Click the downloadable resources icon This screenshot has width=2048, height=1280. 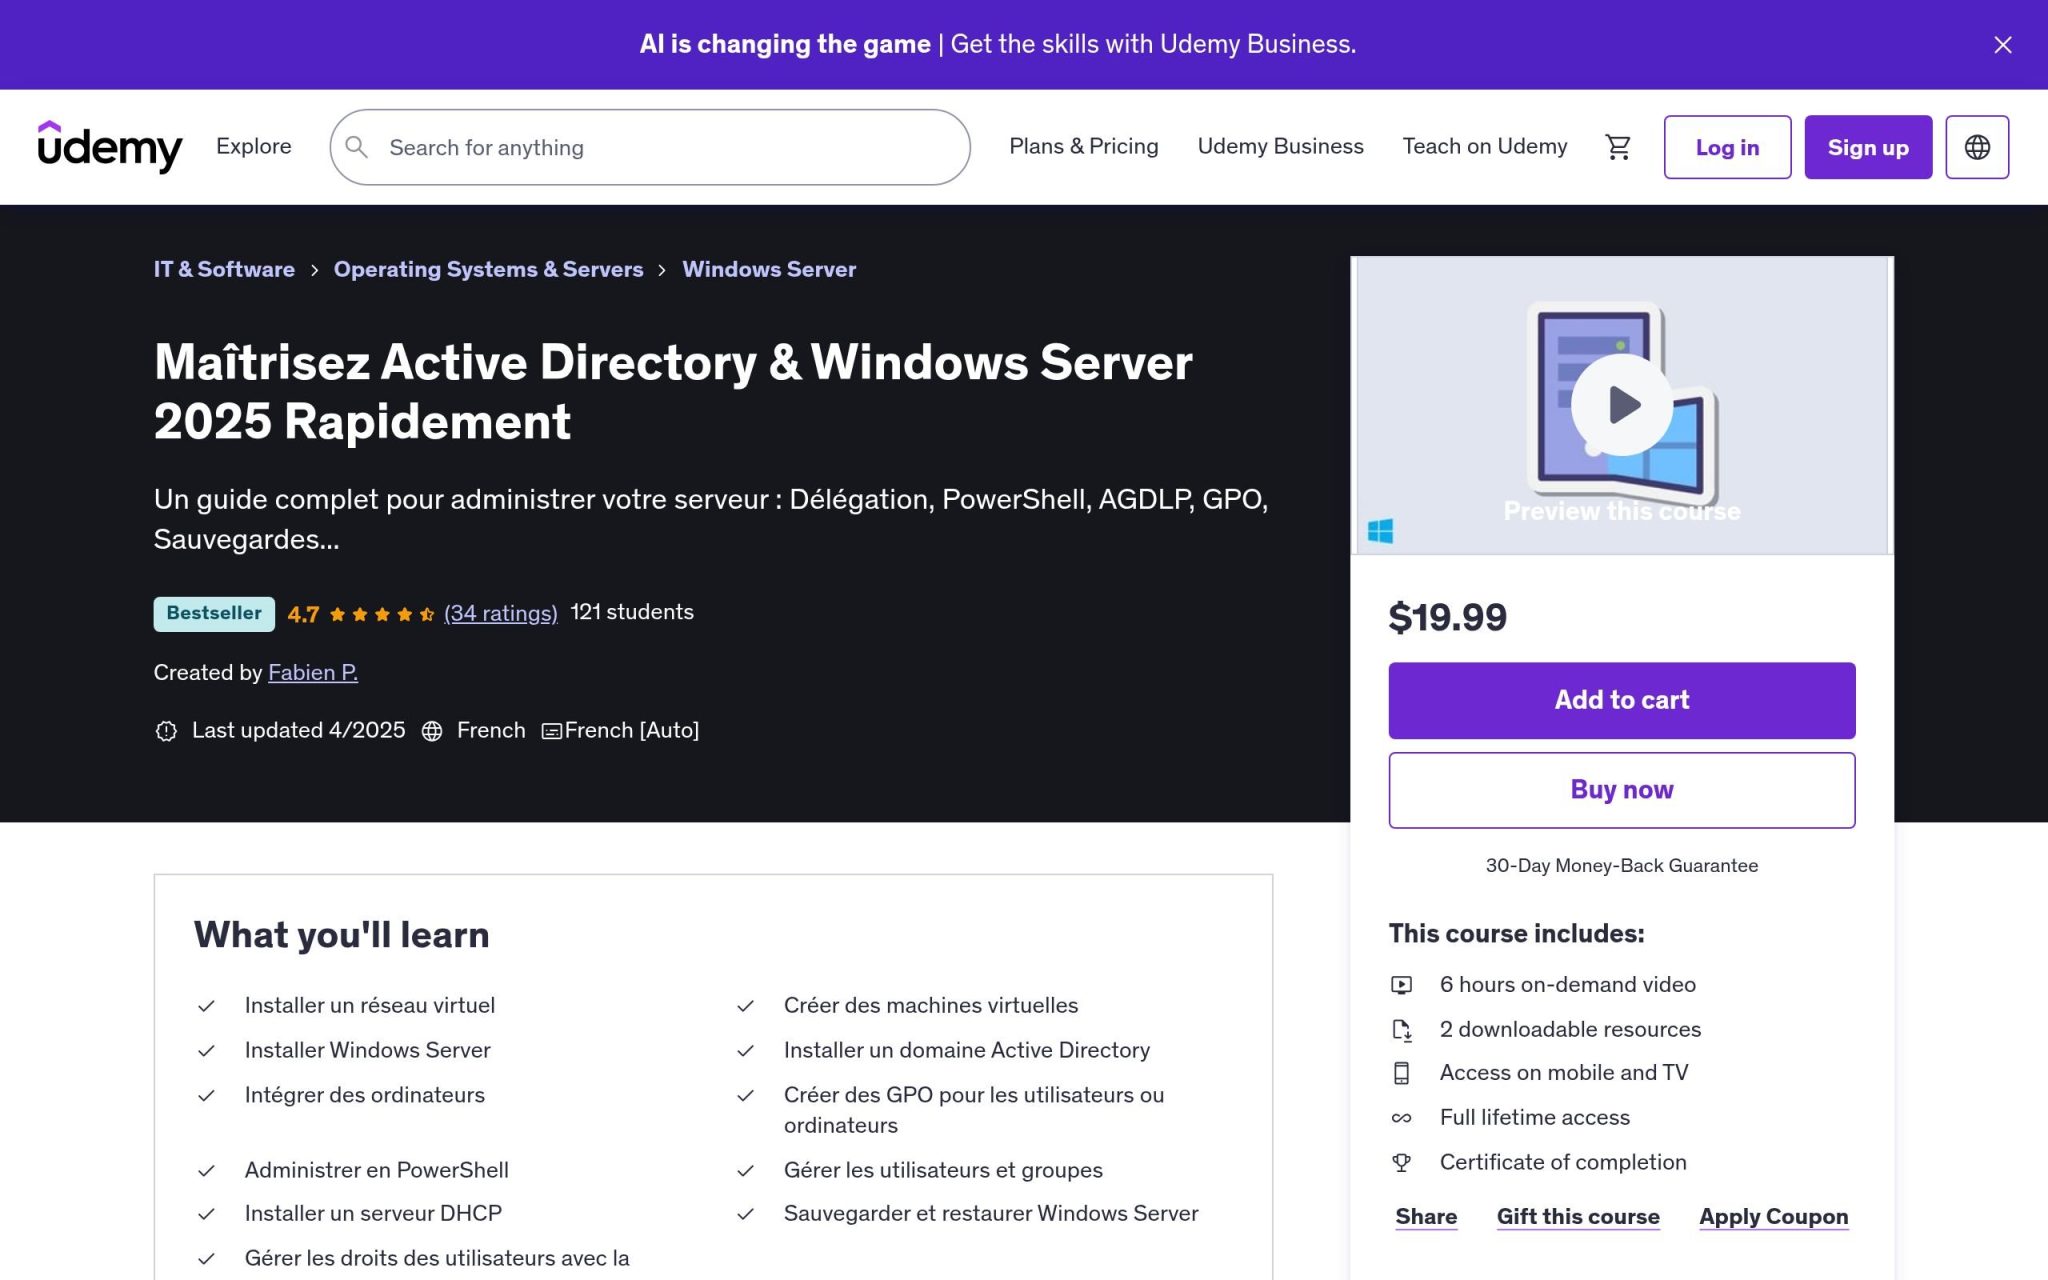(1401, 1029)
